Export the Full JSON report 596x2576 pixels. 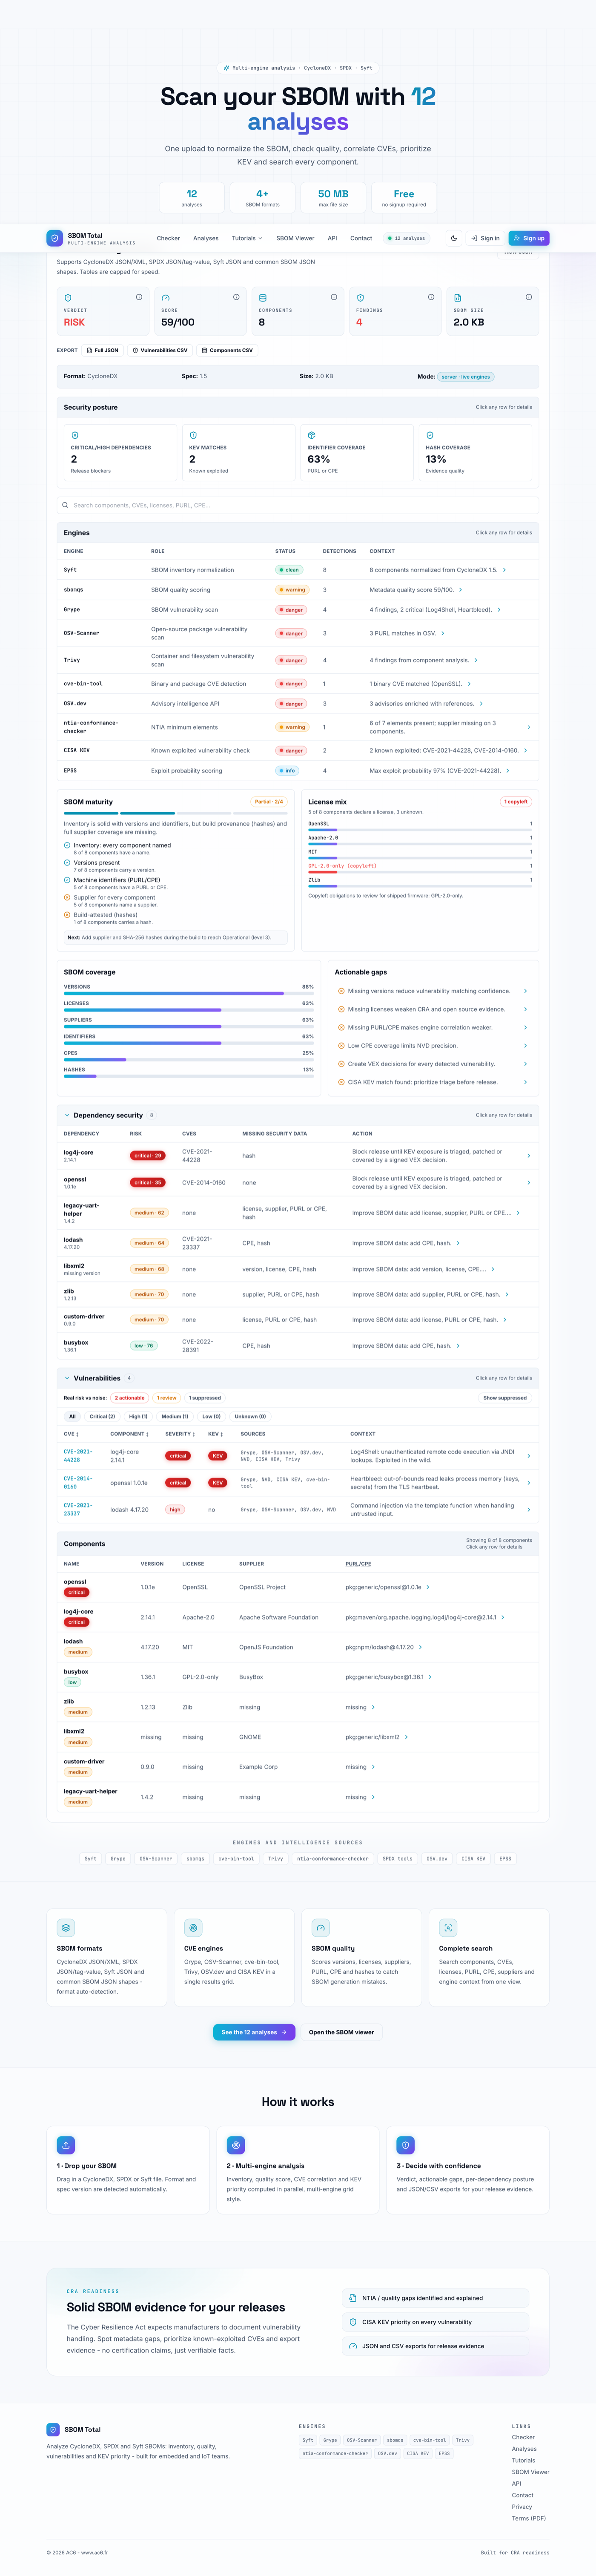pyautogui.click(x=103, y=350)
